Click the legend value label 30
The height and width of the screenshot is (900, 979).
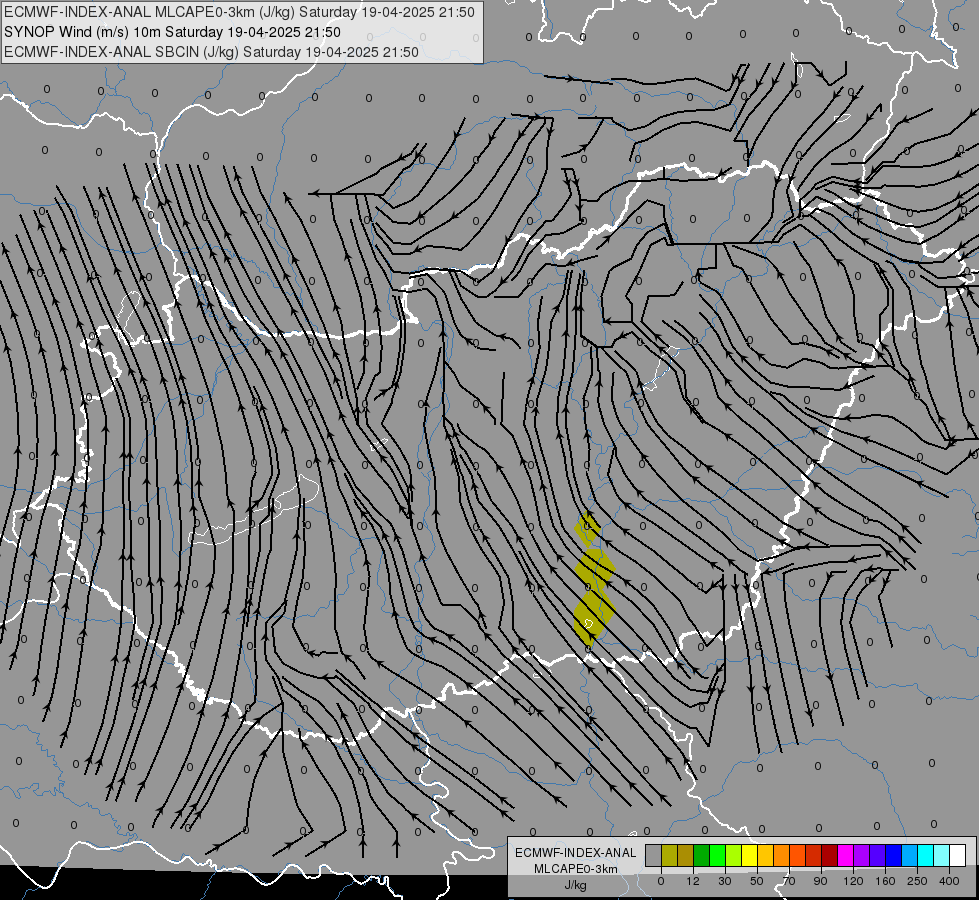click(x=724, y=881)
